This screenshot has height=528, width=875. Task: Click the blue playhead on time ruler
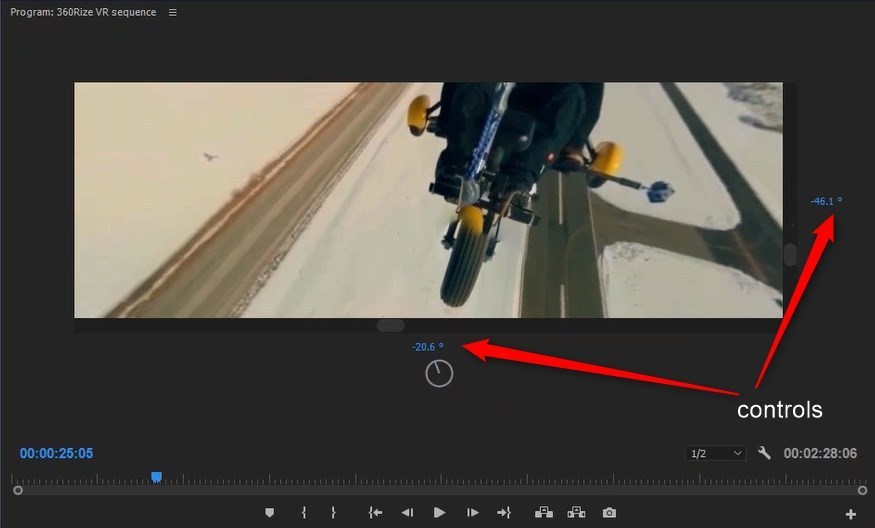156,477
